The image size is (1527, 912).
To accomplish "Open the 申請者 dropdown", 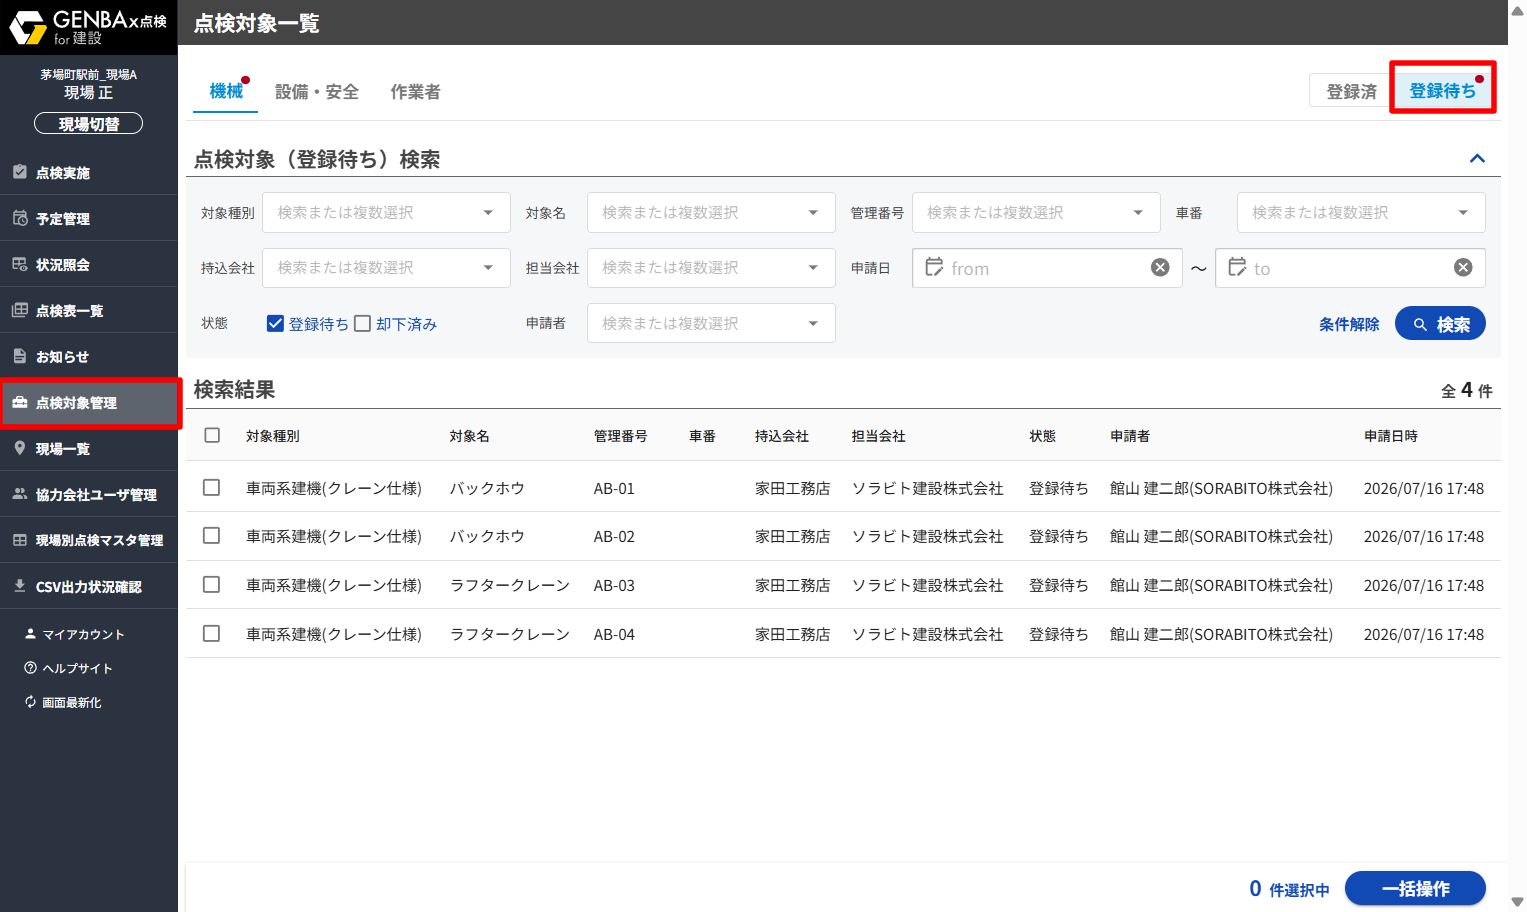I will coord(711,323).
